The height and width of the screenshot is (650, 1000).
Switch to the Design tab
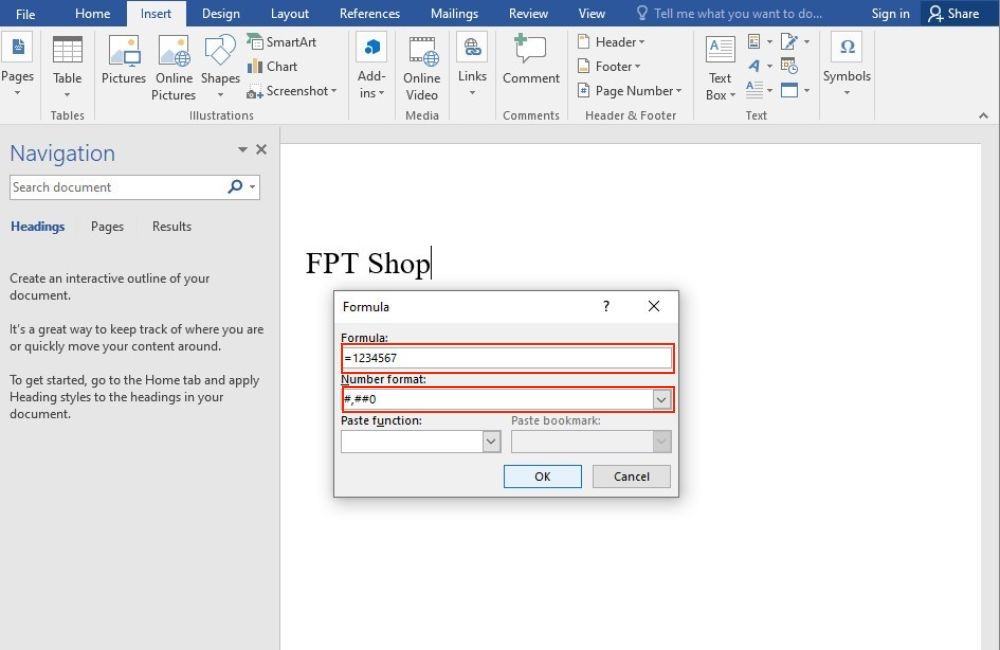tap(221, 13)
